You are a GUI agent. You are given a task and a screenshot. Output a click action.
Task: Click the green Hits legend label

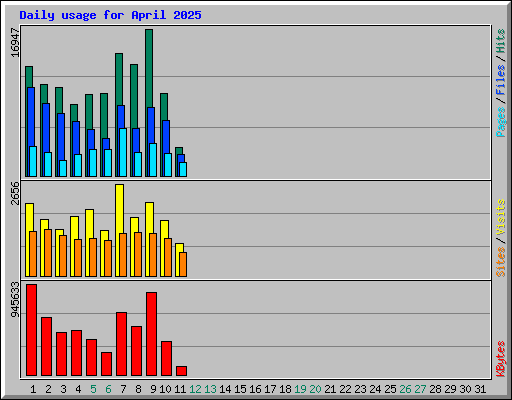(501, 41)
